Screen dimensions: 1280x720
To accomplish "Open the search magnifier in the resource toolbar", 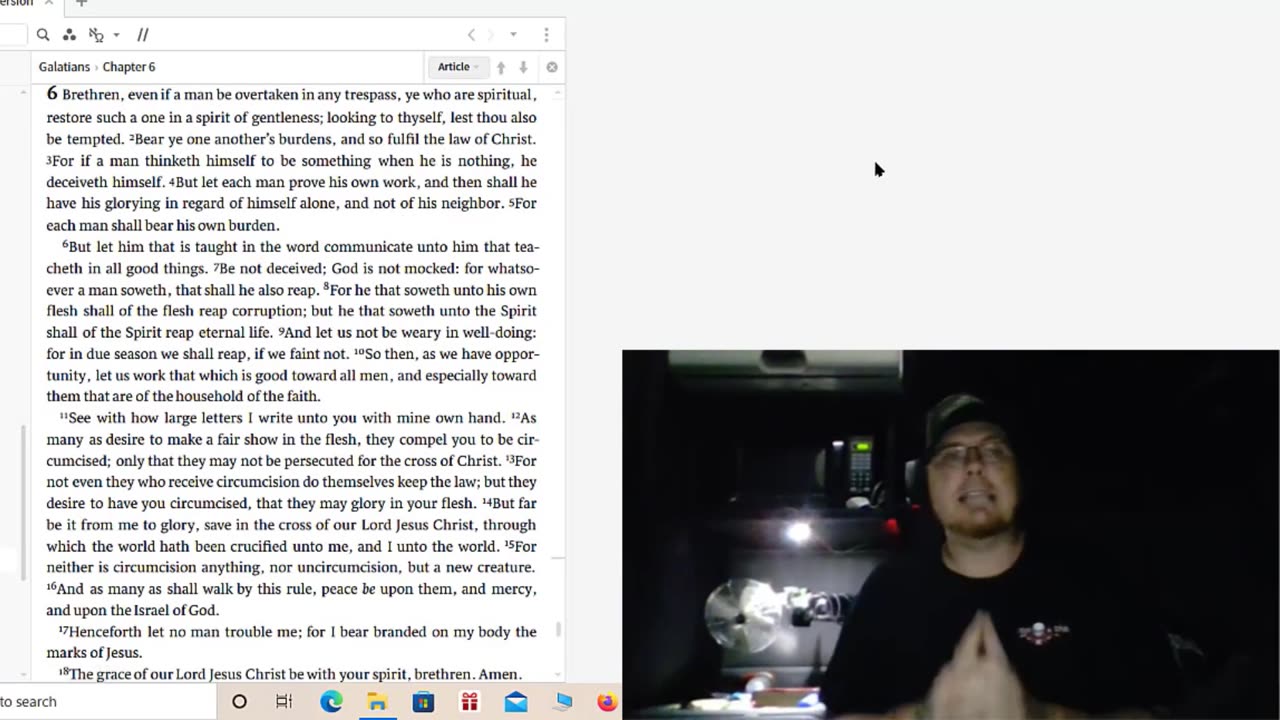I will click(x=43, y=35).
